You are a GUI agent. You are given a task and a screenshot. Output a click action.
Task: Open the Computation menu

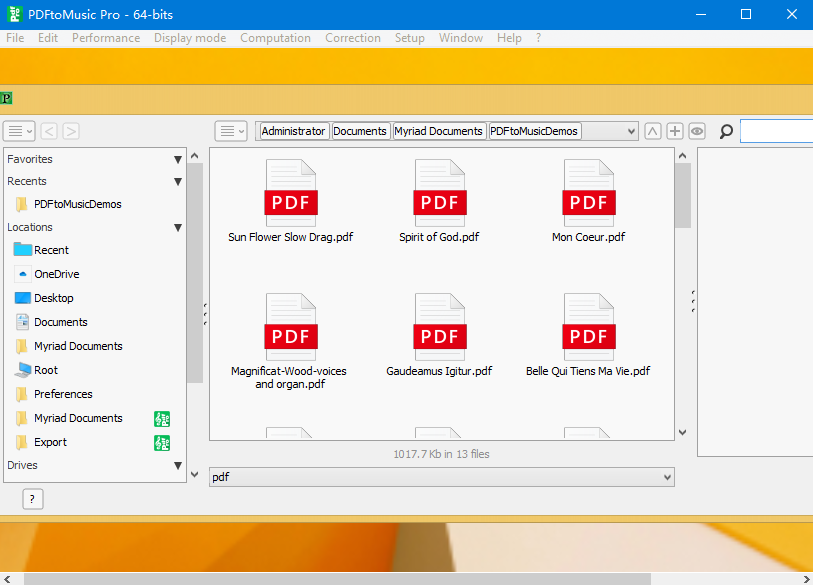point(275,37)
